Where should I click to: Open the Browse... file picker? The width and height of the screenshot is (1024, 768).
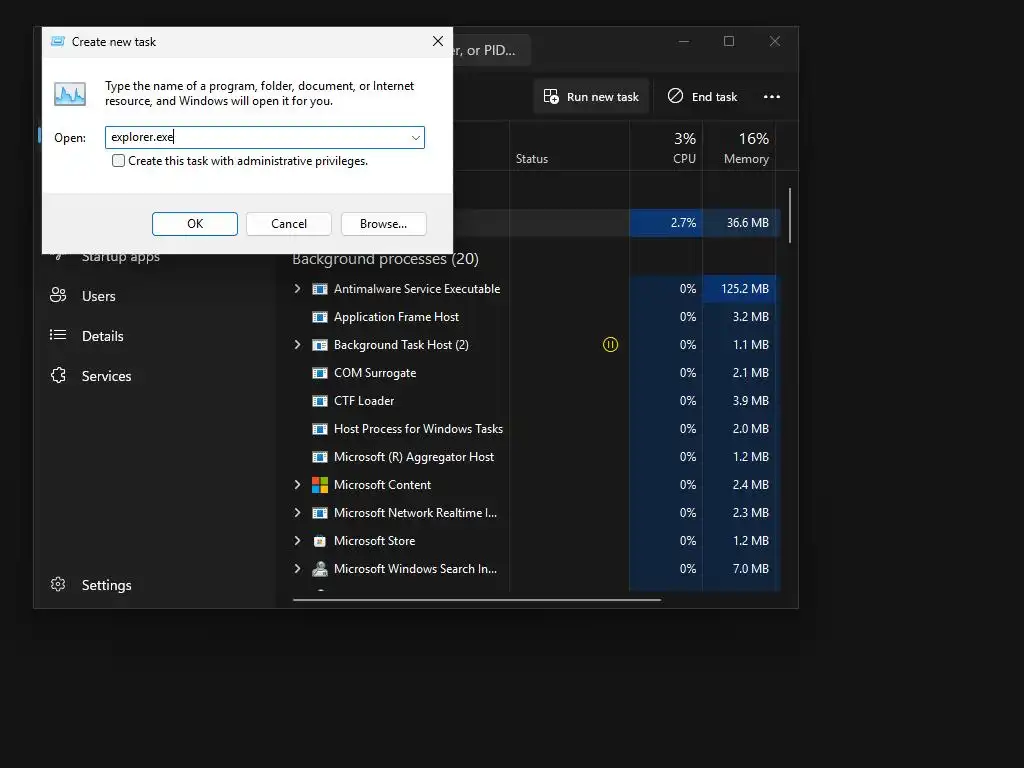coord(383,224)
